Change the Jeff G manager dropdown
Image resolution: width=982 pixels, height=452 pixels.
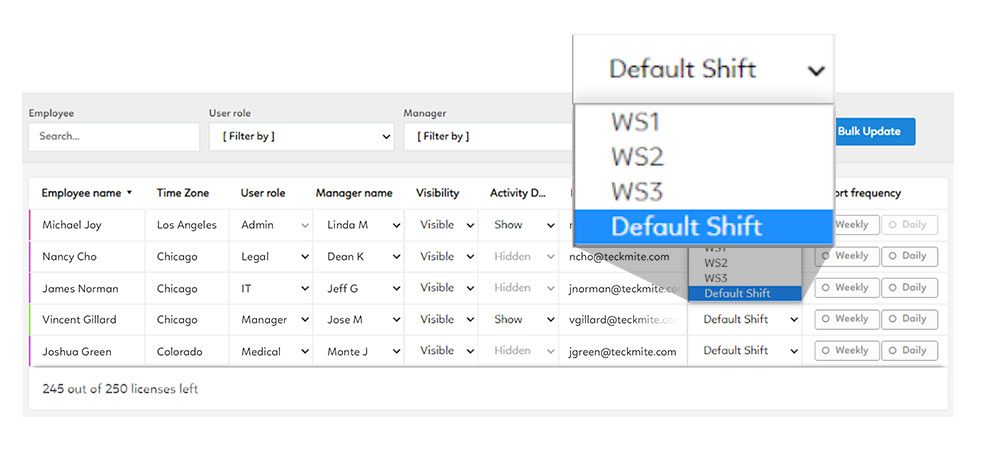tap(363, 289)
